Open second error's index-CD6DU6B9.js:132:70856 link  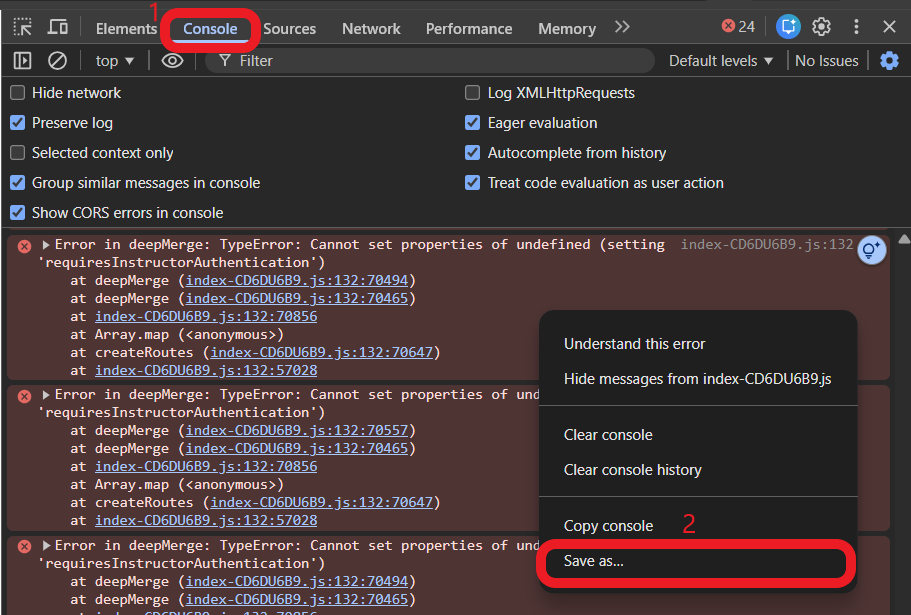coord(206,466)
